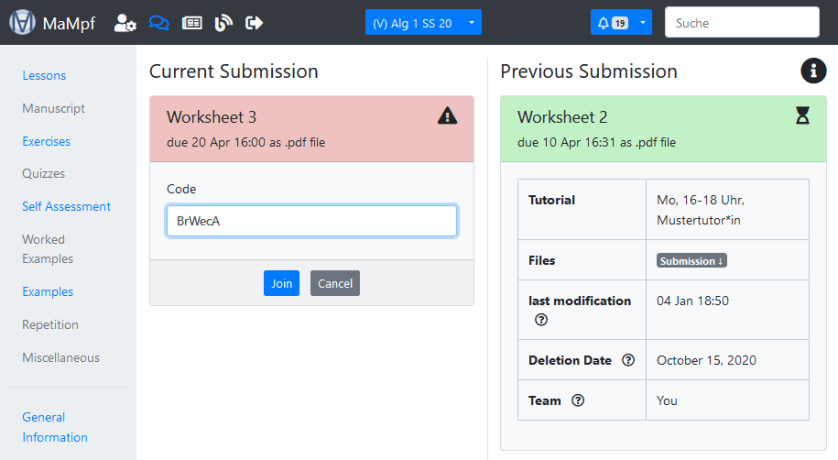838x460 pixels.
Task: Click help icon beside Team
Action: (577, 401)
